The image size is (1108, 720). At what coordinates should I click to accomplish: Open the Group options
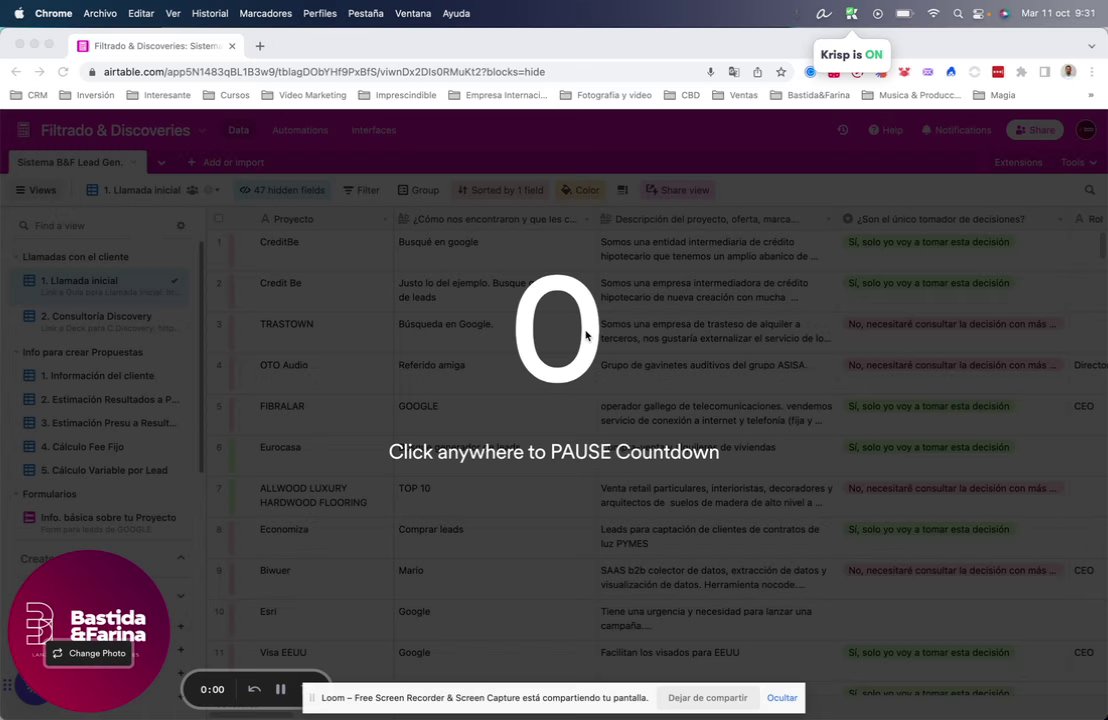(418, 190)
